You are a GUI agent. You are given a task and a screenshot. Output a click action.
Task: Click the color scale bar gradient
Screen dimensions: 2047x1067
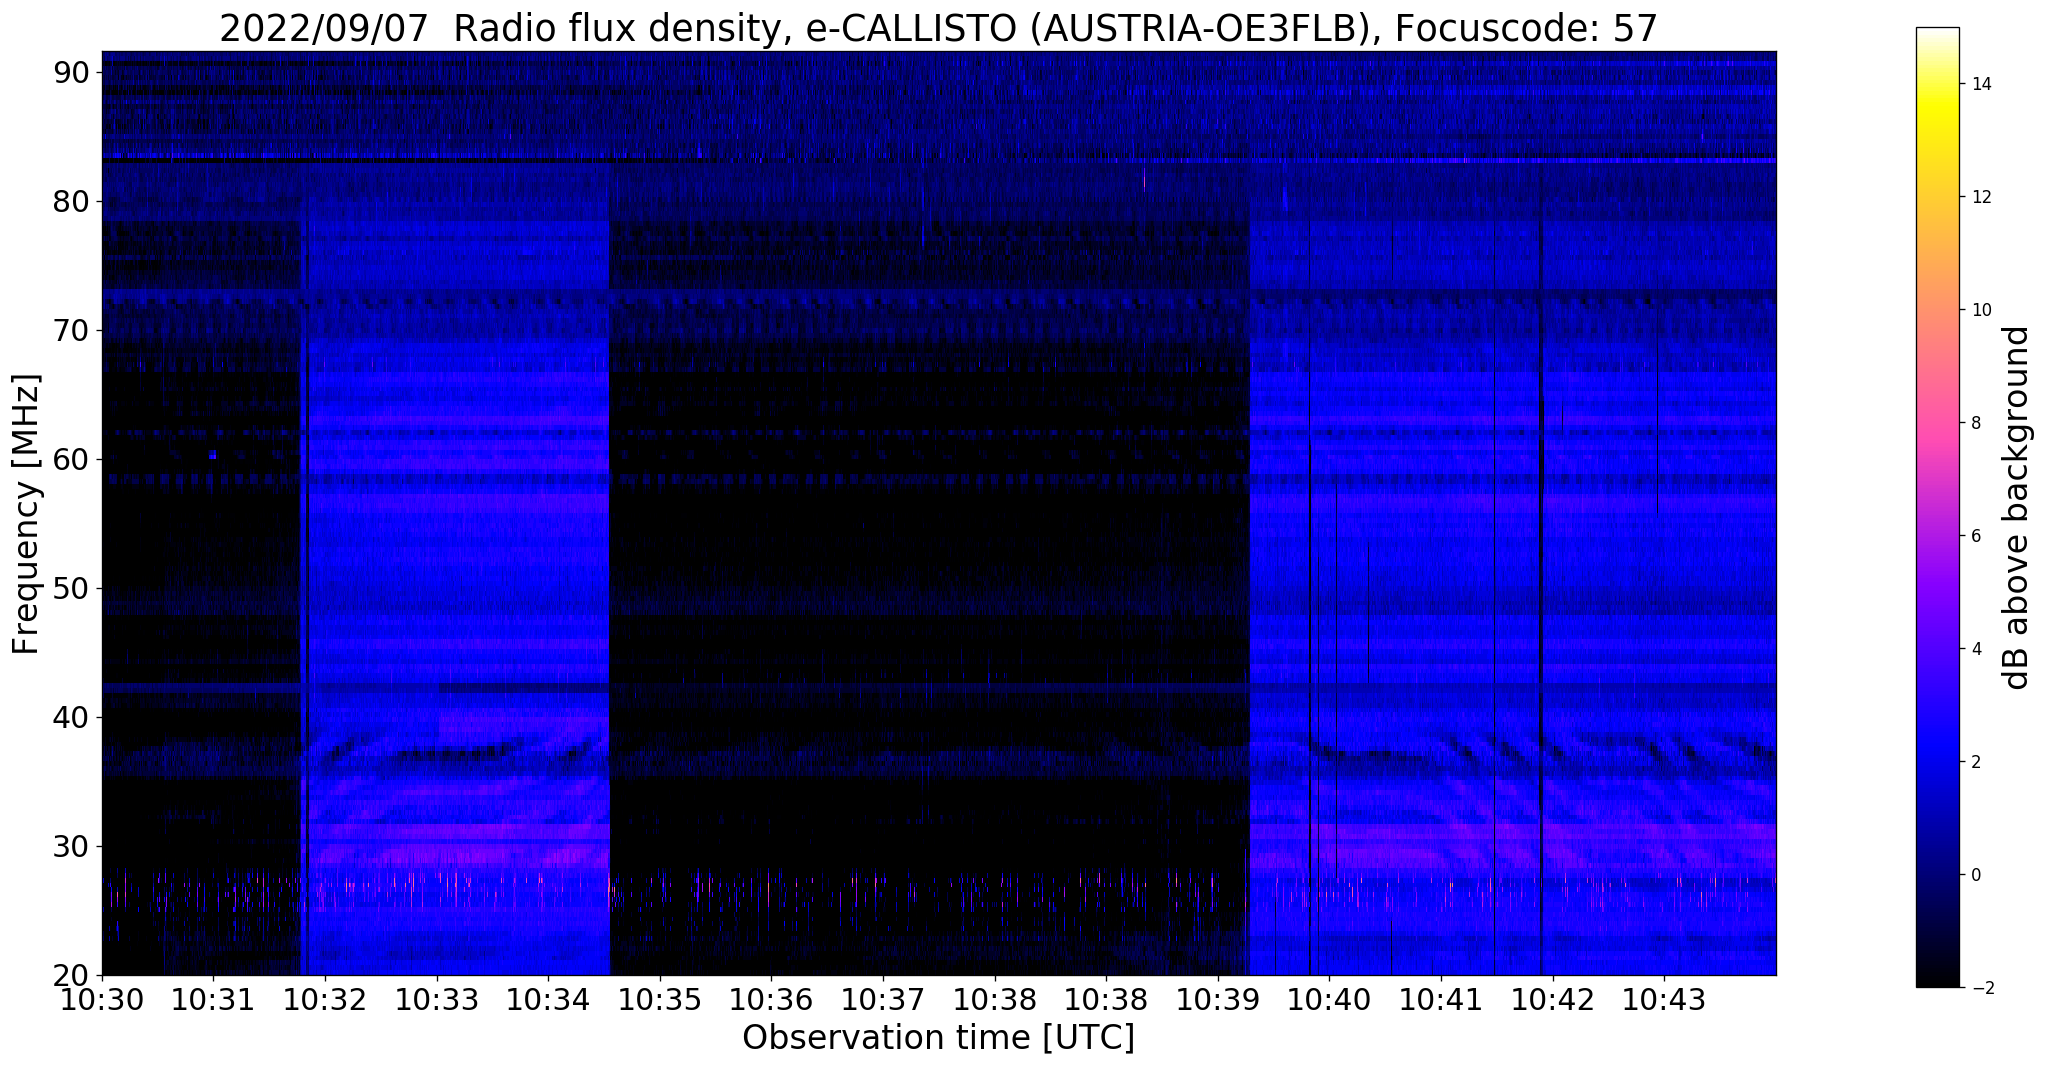click(1937, 507)
